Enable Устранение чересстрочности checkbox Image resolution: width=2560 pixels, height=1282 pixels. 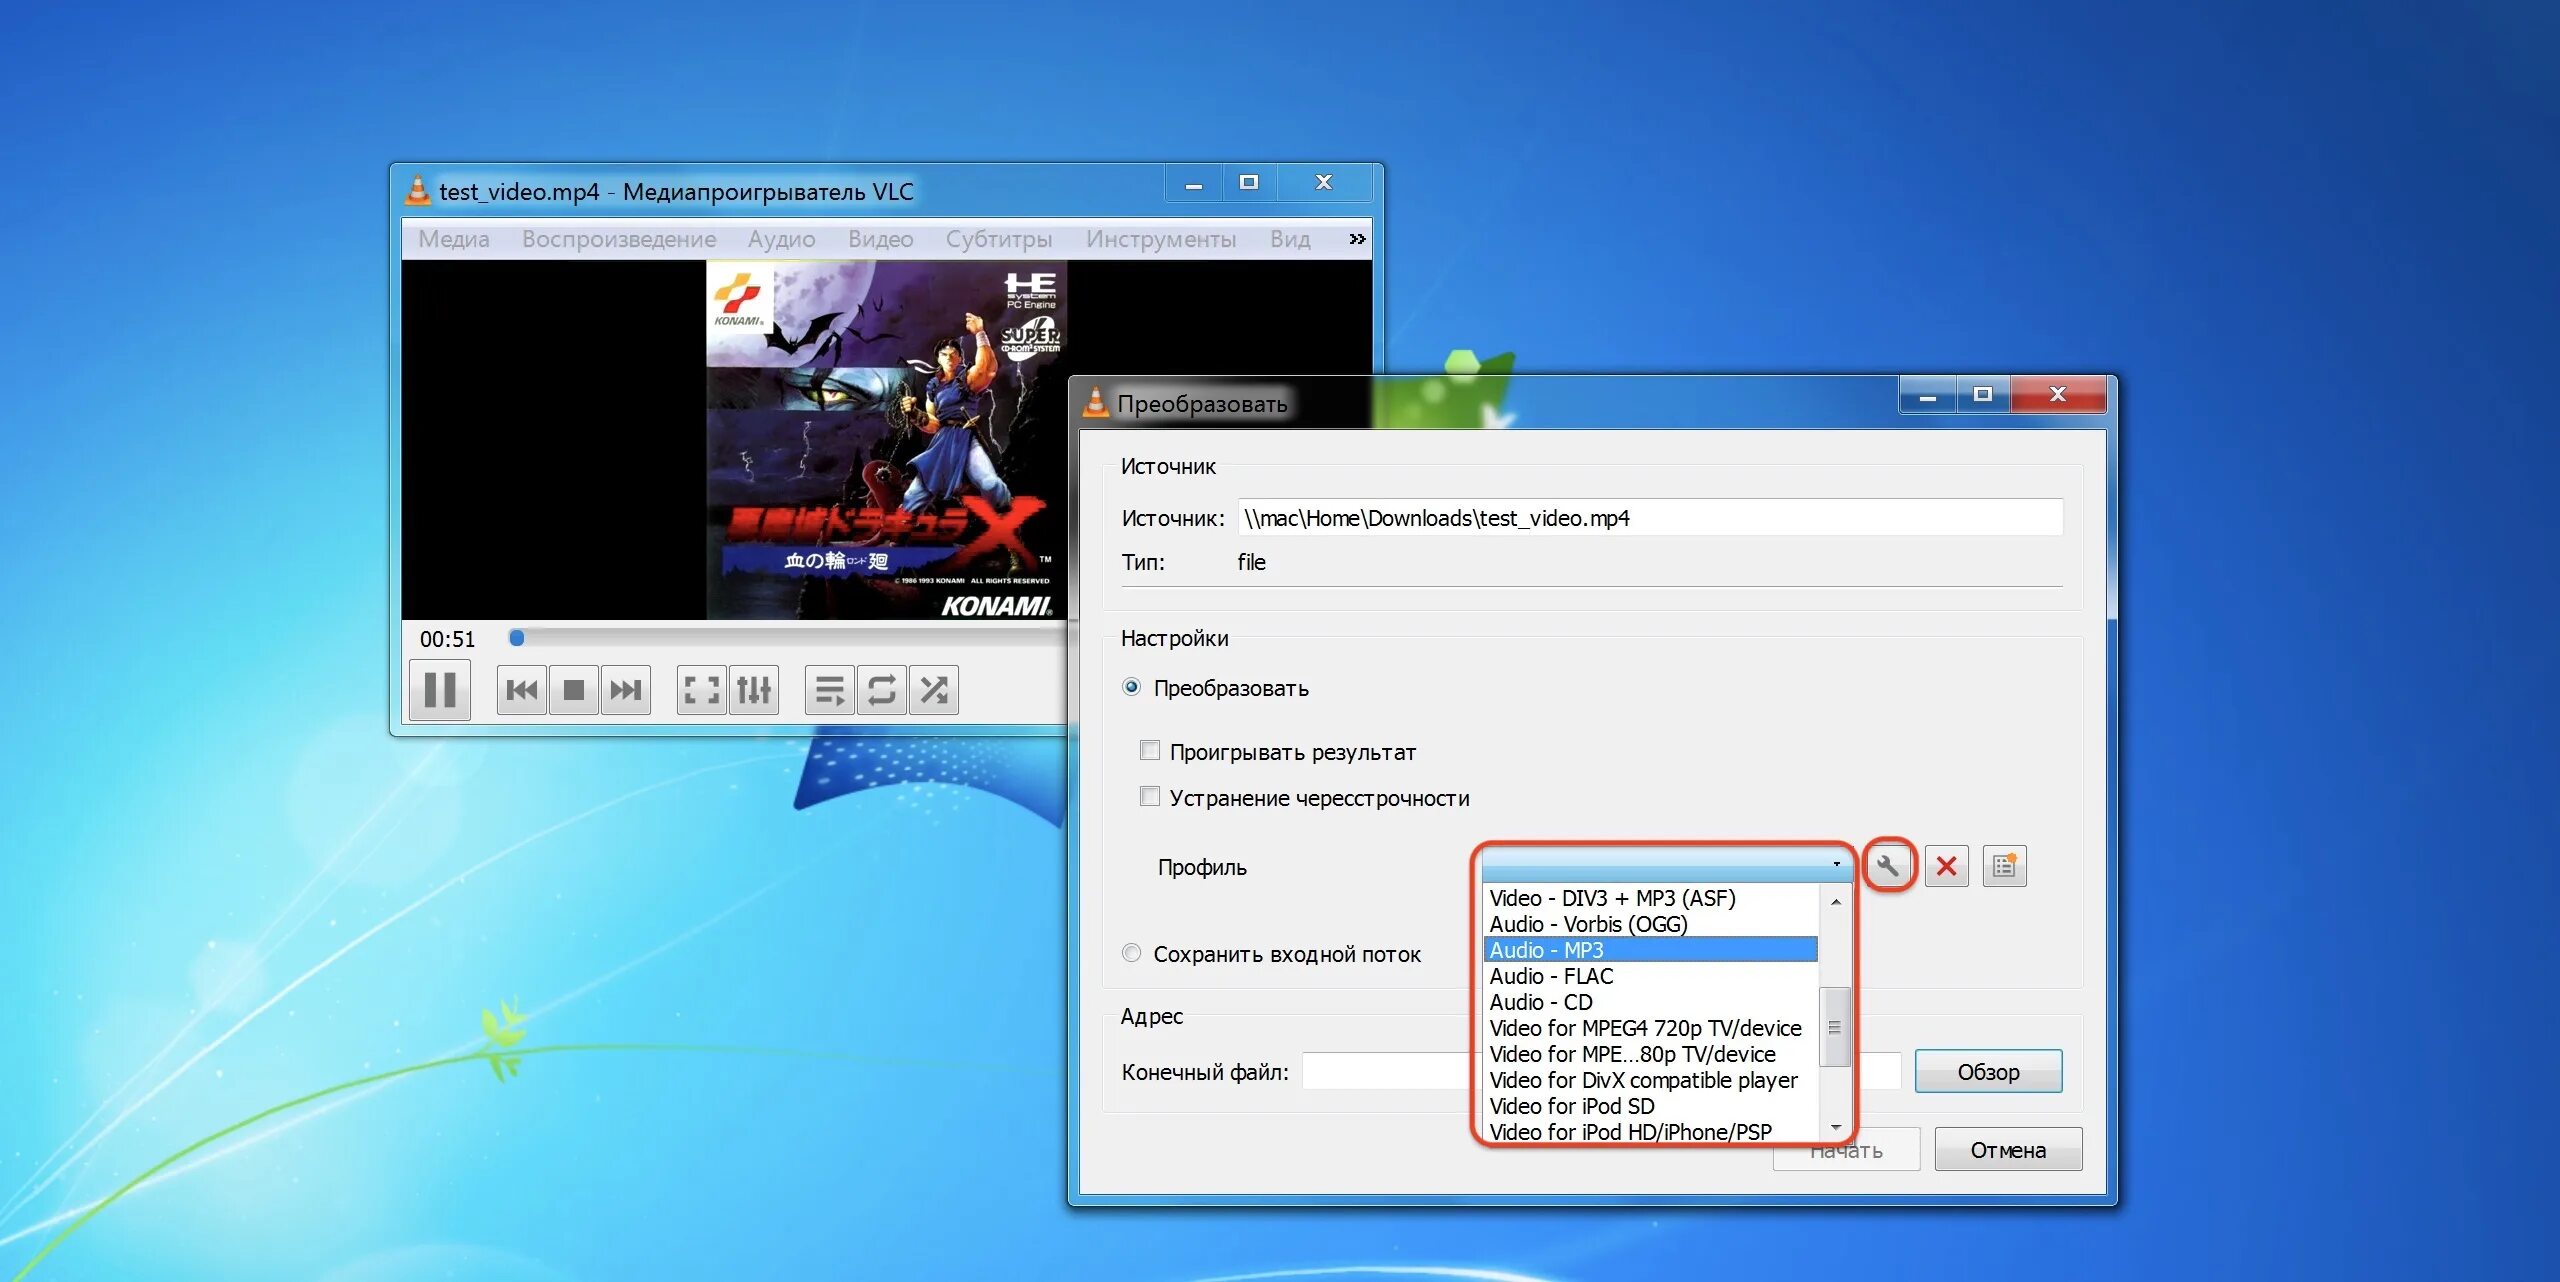(1150, 797)
